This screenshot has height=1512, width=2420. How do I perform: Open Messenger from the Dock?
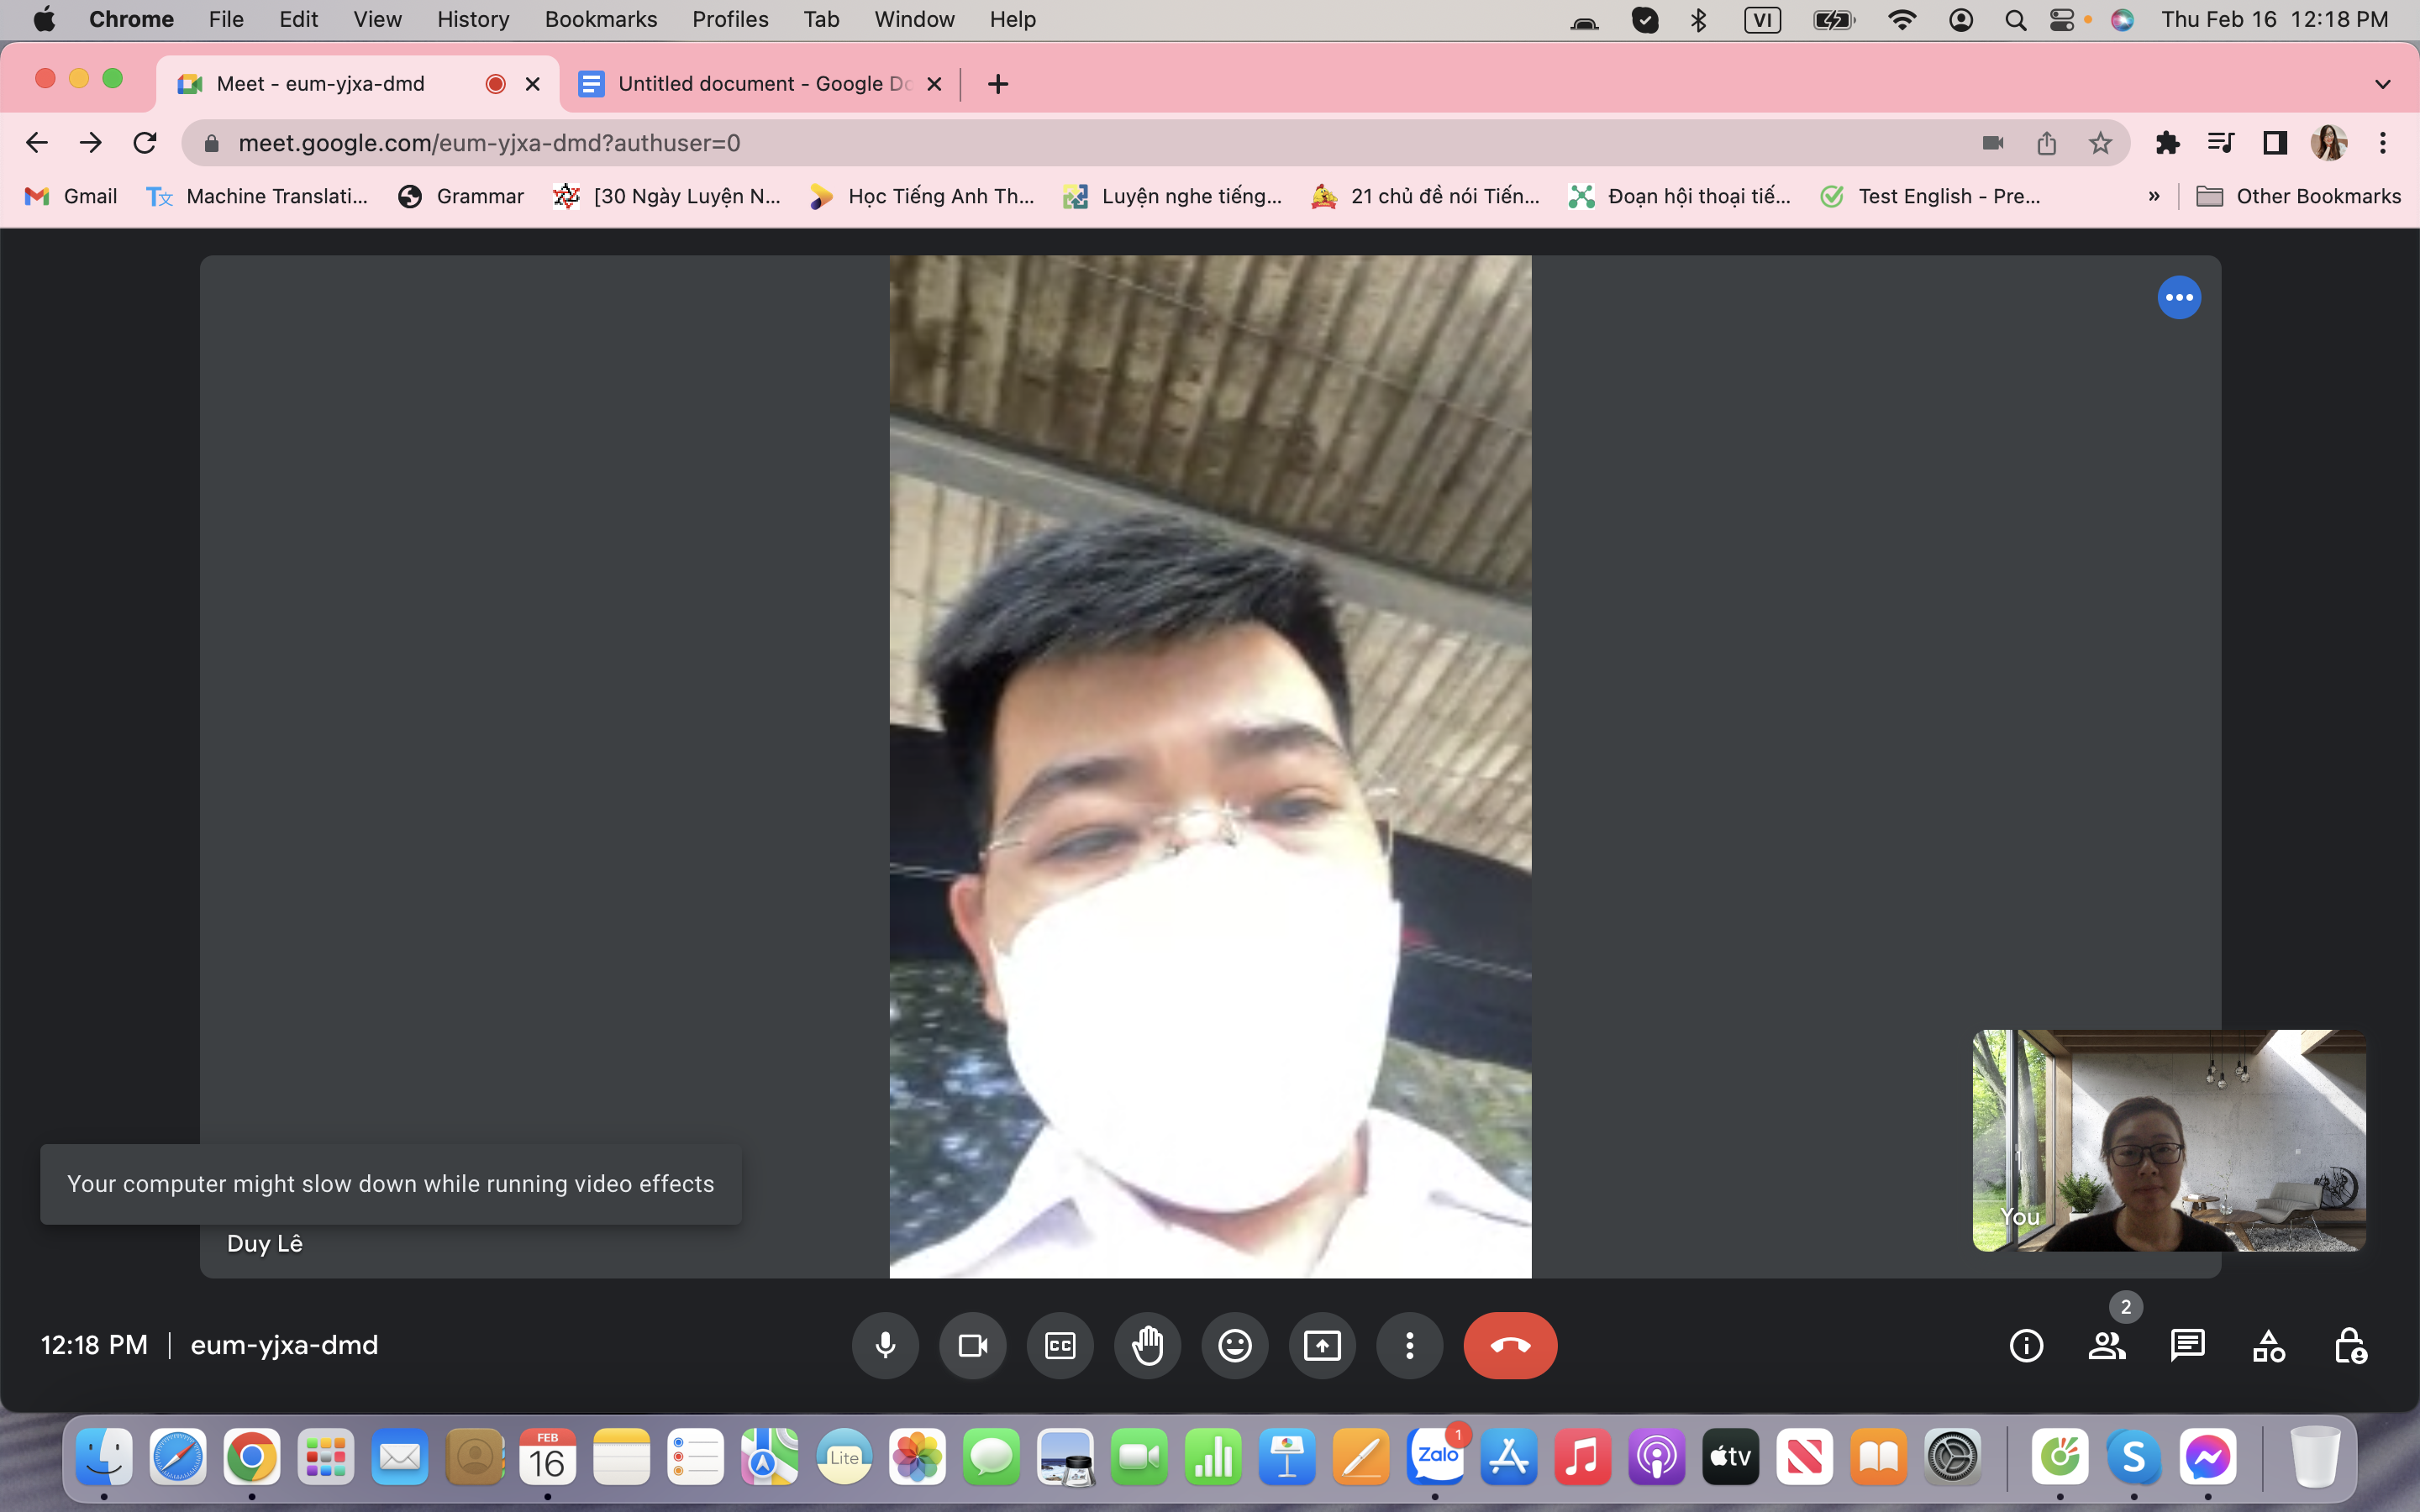tap(2208, 1457)
